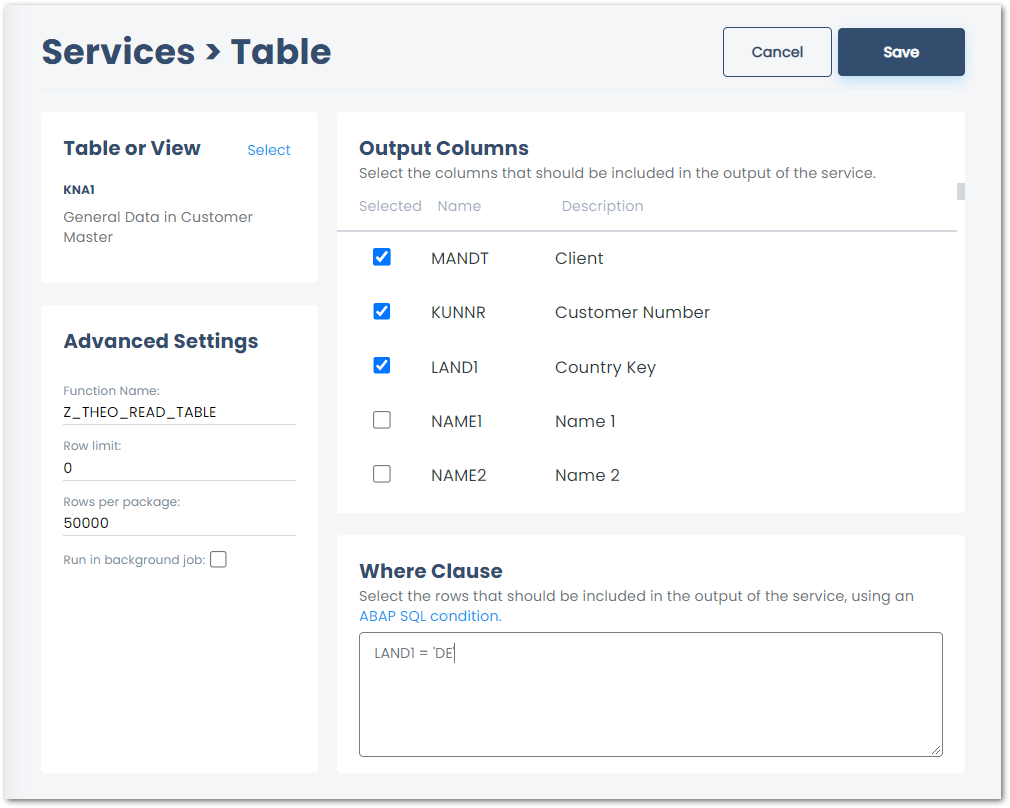
Task: Click the Where Clause textarea resize handle
Action: 936,750
